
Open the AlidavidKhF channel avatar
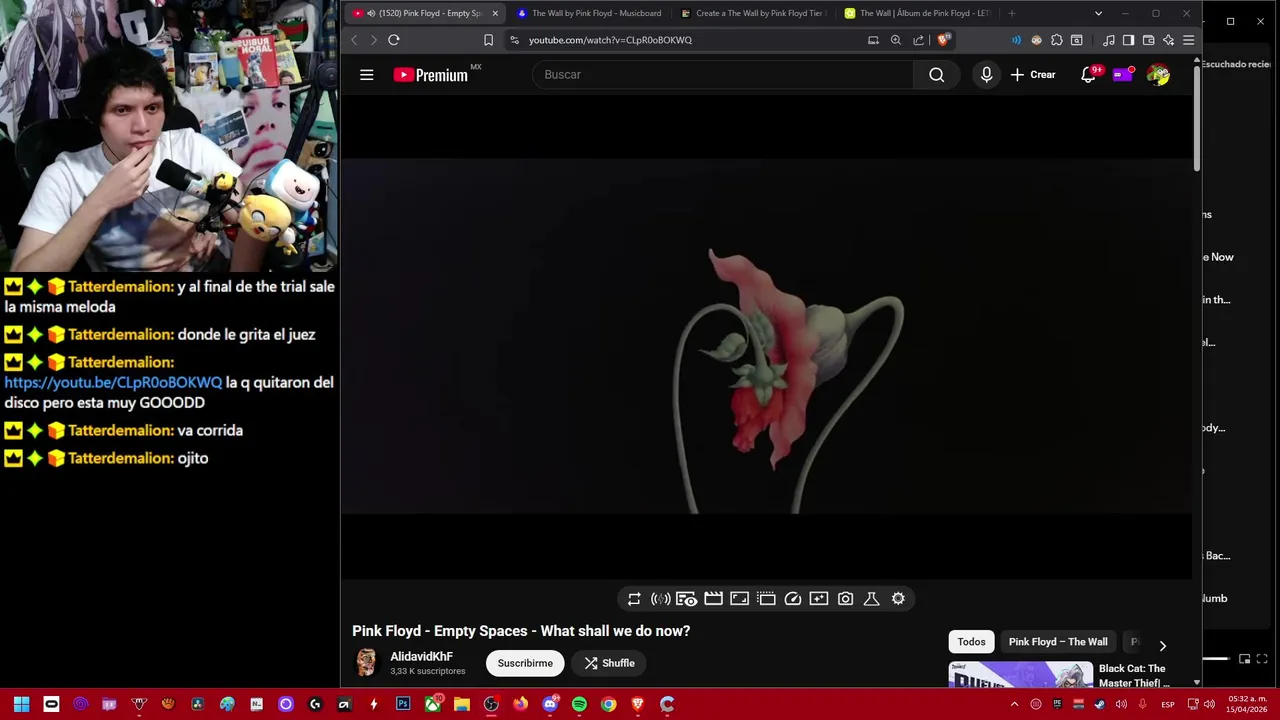366,662
